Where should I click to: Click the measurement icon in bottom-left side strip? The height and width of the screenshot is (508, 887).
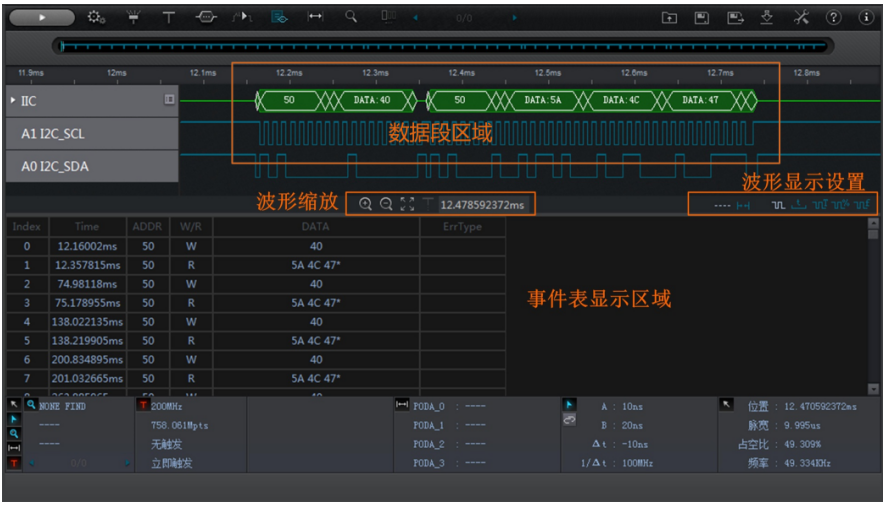[14, 448]
